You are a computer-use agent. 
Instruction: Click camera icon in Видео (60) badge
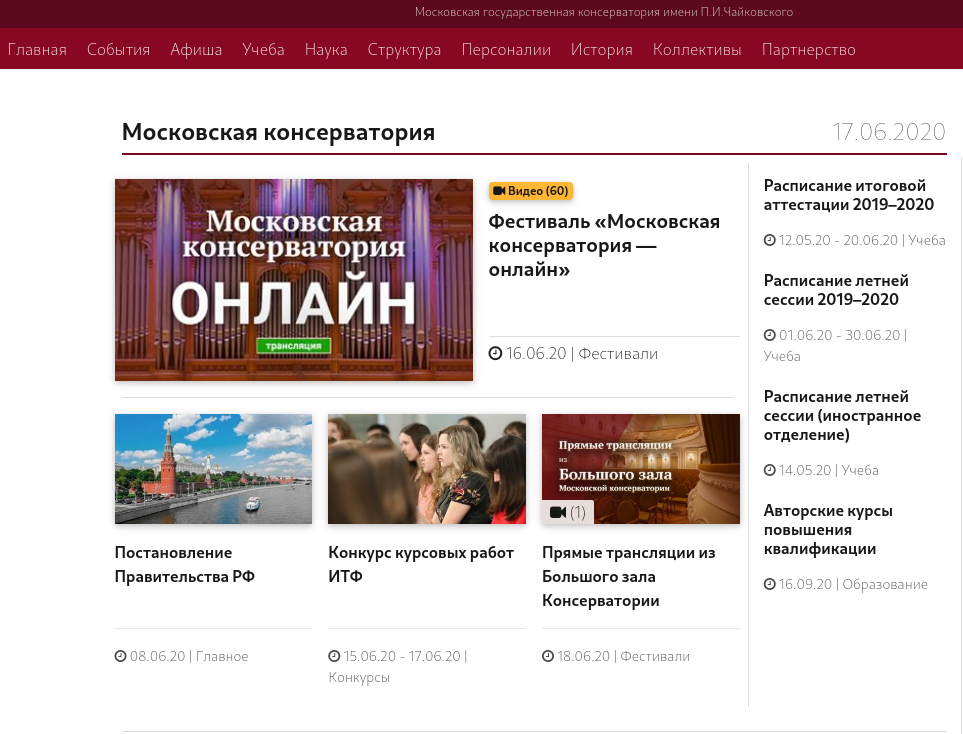[x=499, y=191]
